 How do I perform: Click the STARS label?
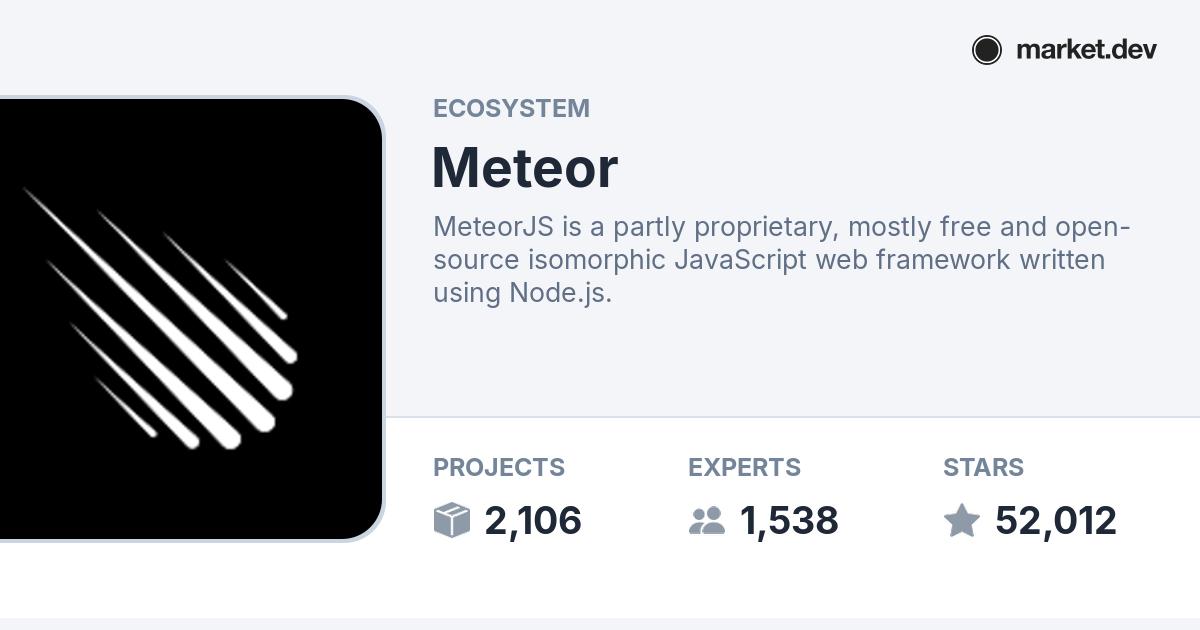983,467
